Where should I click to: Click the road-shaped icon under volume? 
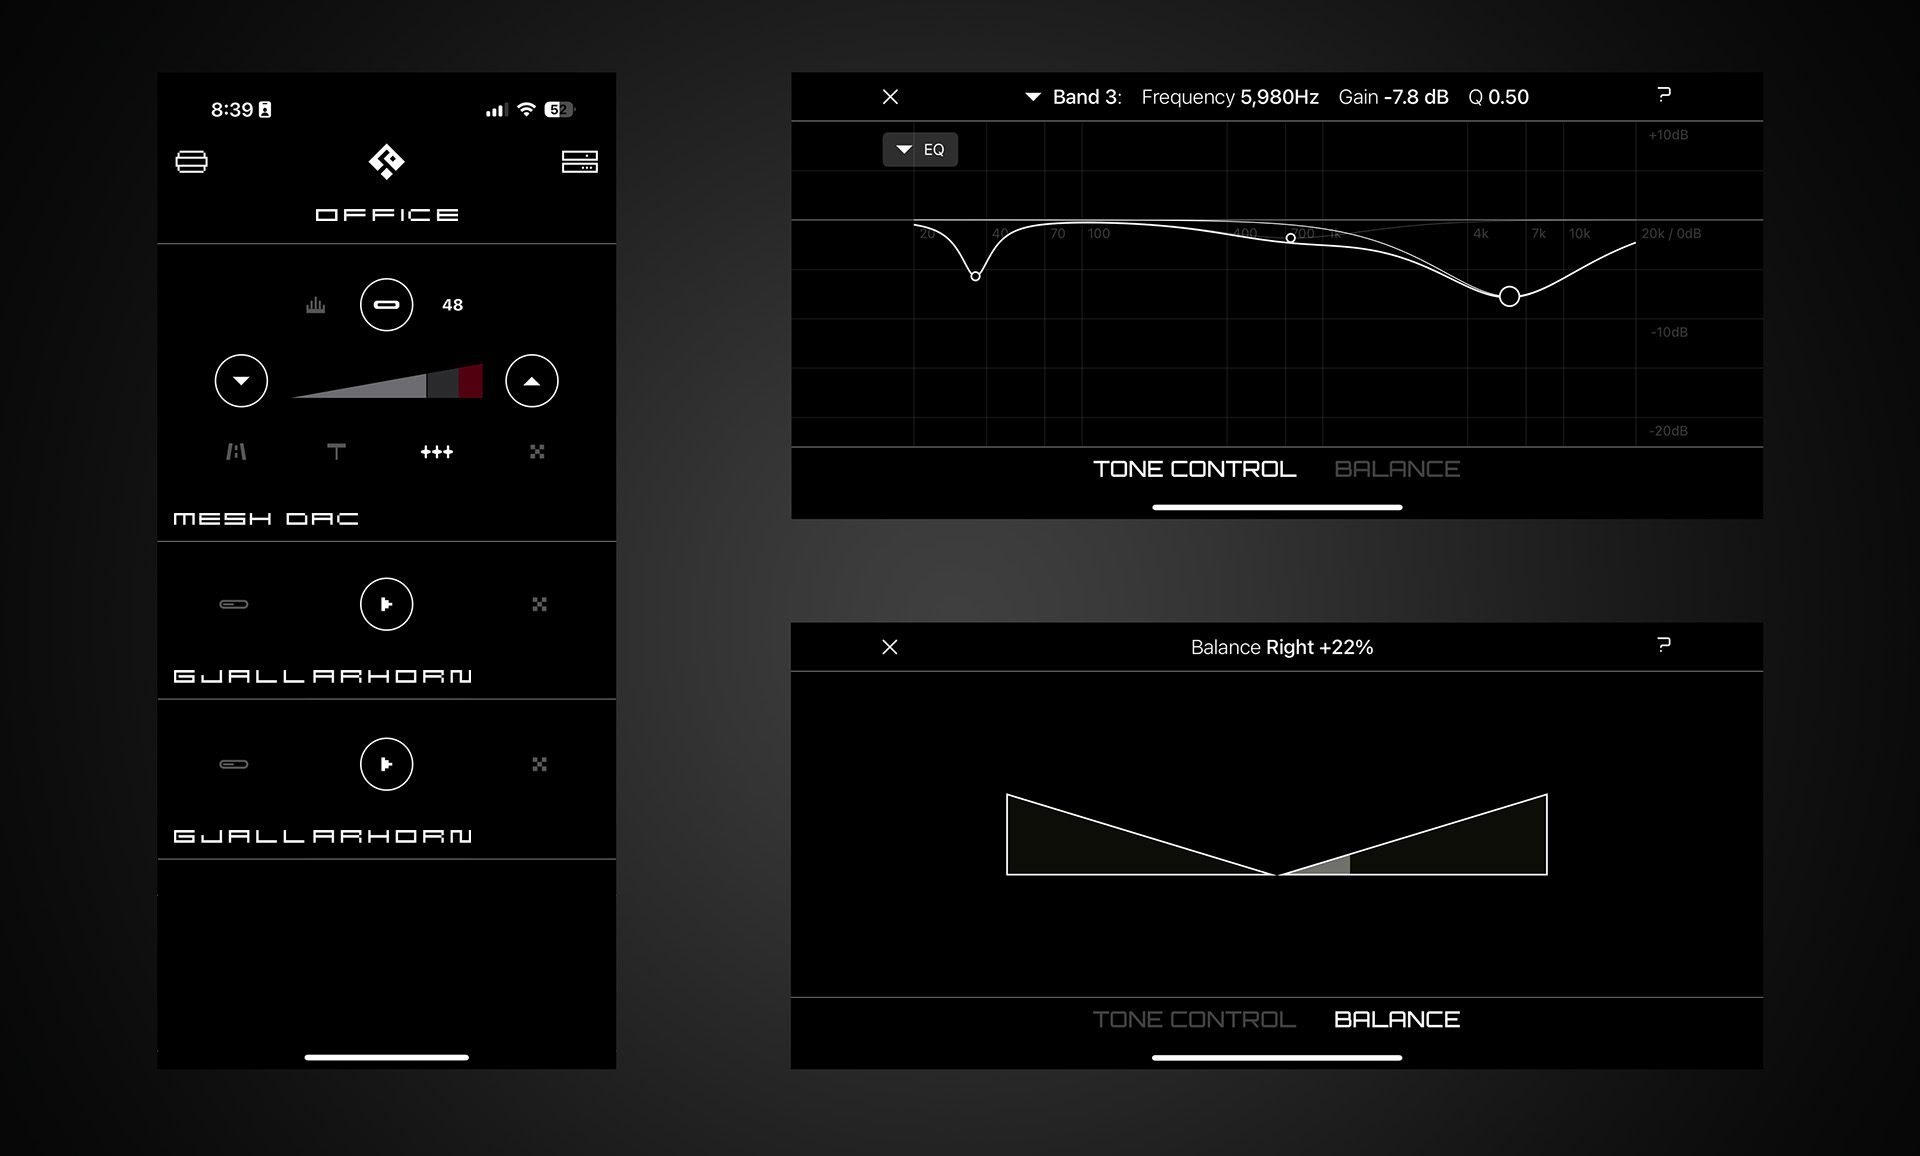pyautogui.click(x=236, y=452)
